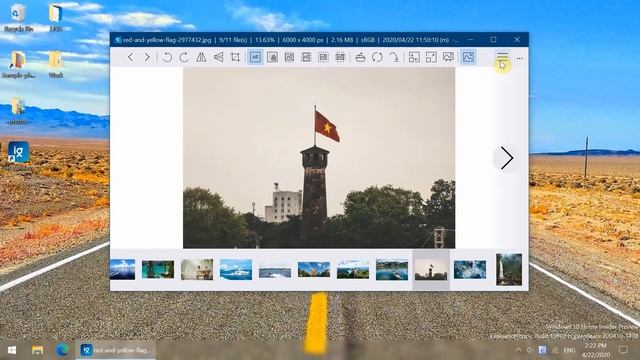Click the 2.16 MB file size text
The image size is (640, 360).
click(342, 40)
